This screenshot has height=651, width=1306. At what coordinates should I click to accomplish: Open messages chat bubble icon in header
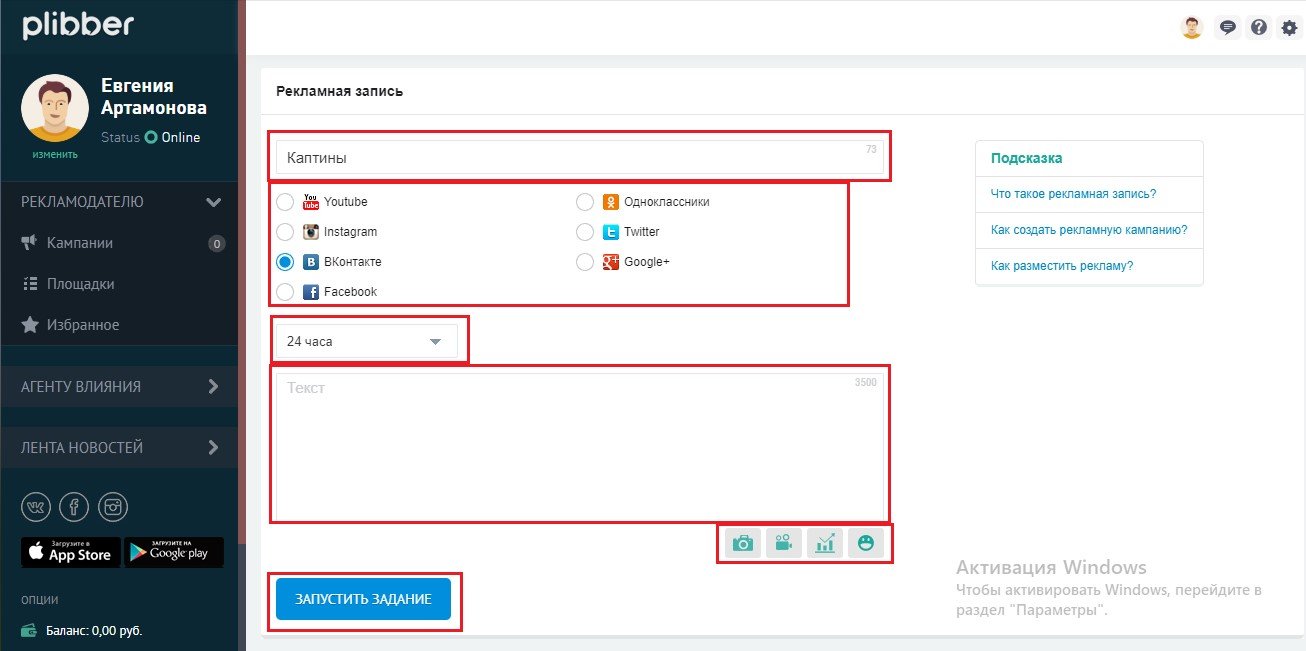[1227, 28]
